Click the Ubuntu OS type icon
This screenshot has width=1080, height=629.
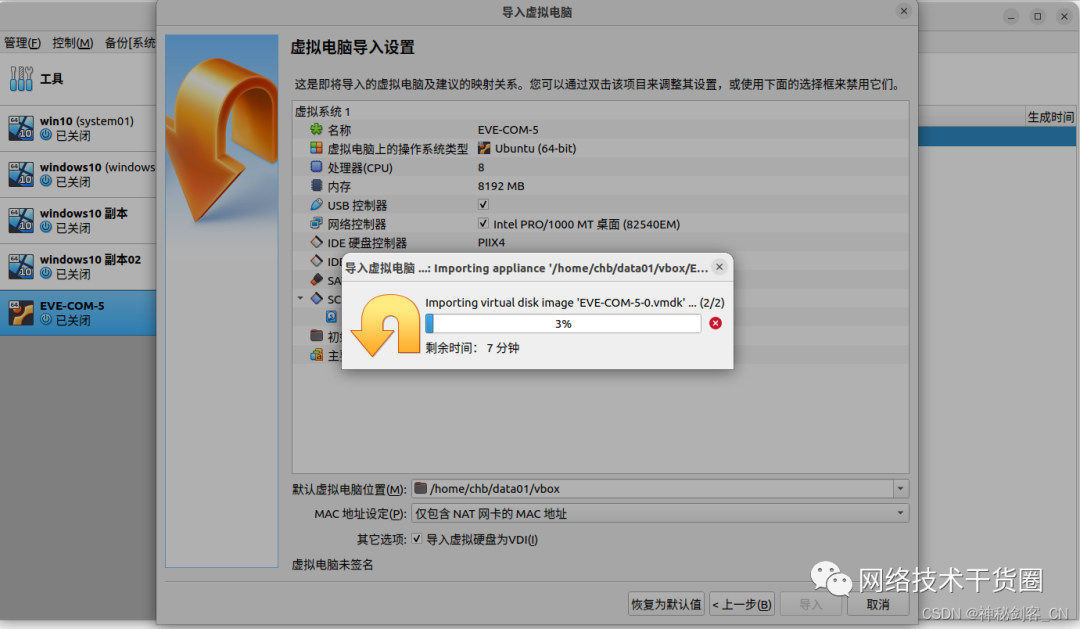[x=485, y=148]
